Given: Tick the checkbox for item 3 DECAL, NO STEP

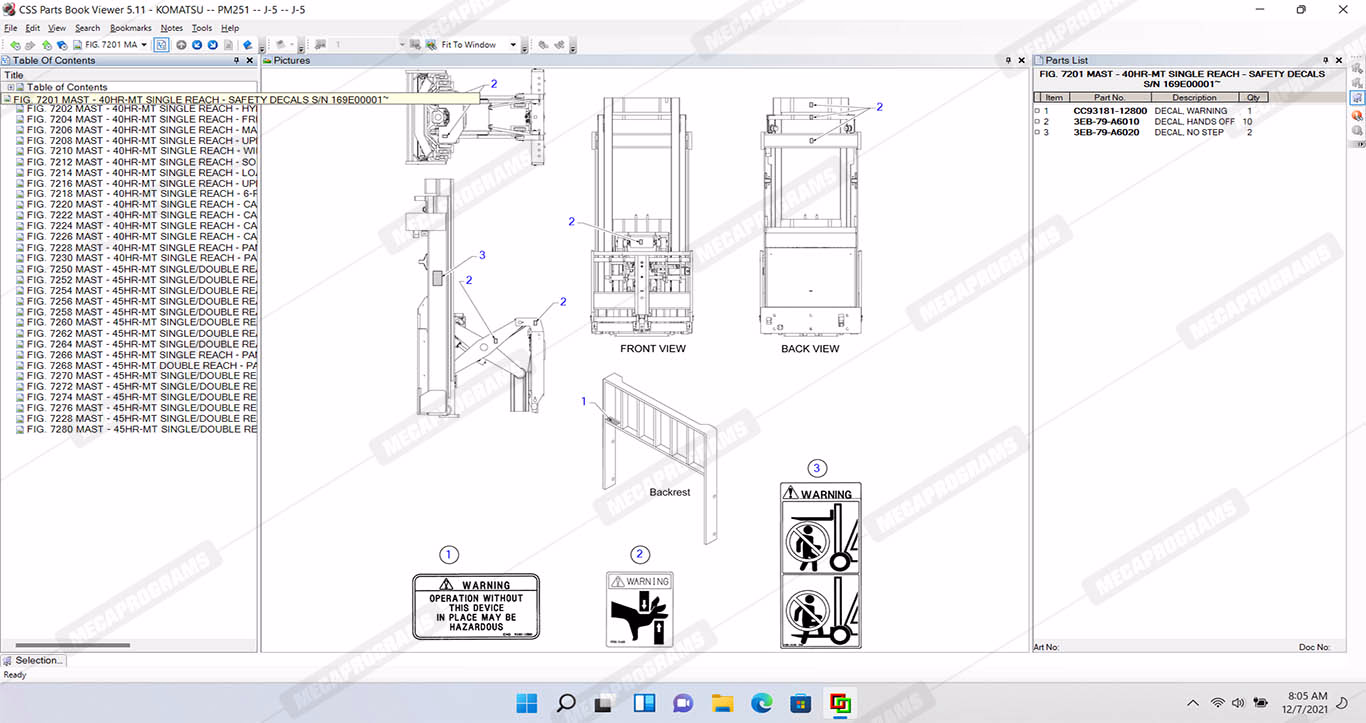Looking at the screenshot, I should 1037,133.
